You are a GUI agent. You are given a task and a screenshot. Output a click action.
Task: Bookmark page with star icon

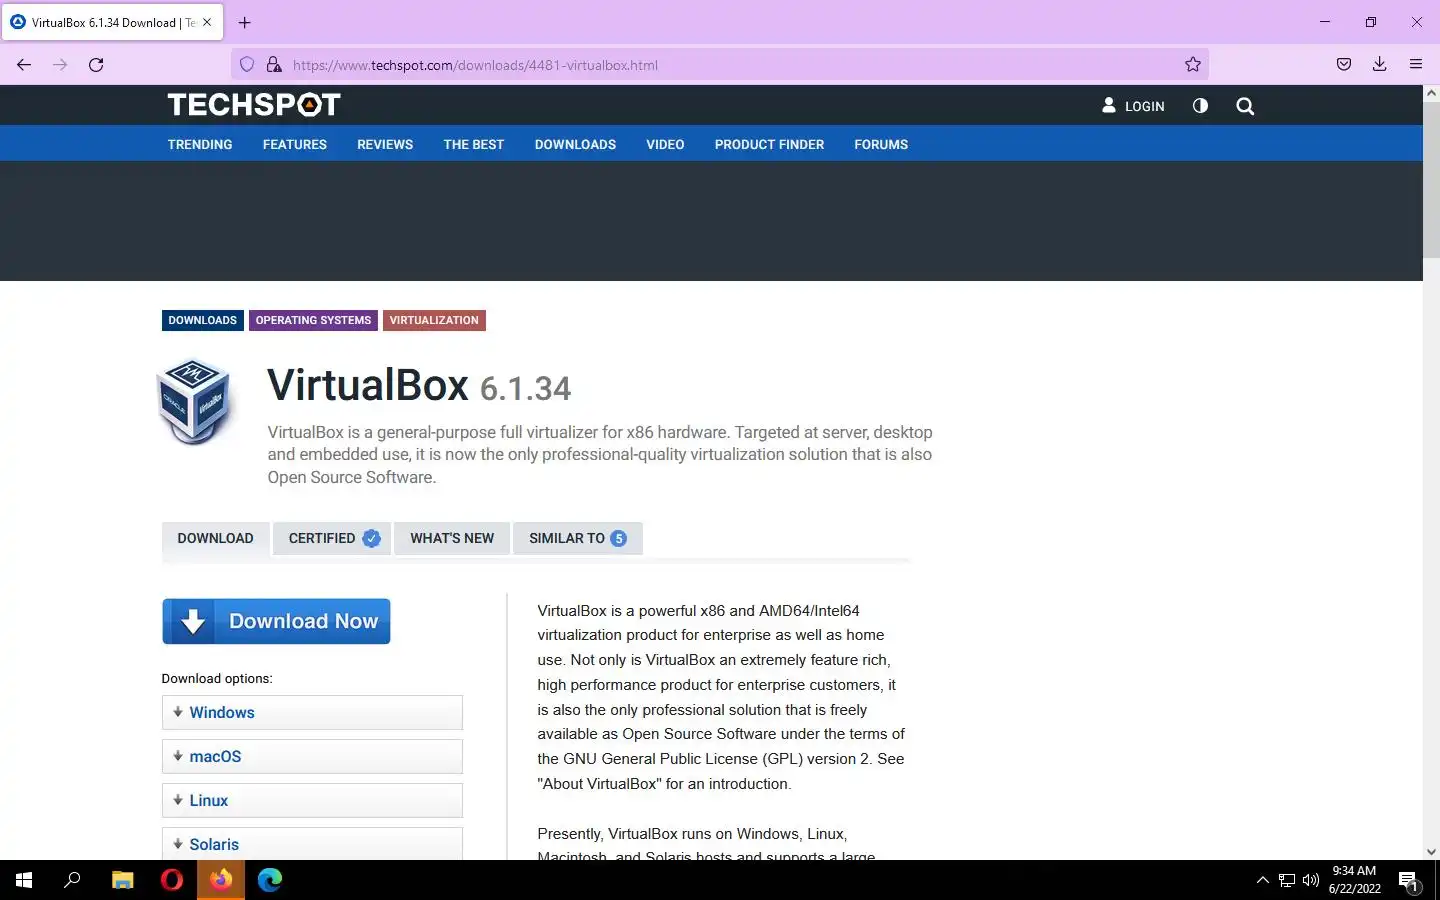click(1193, 65)
